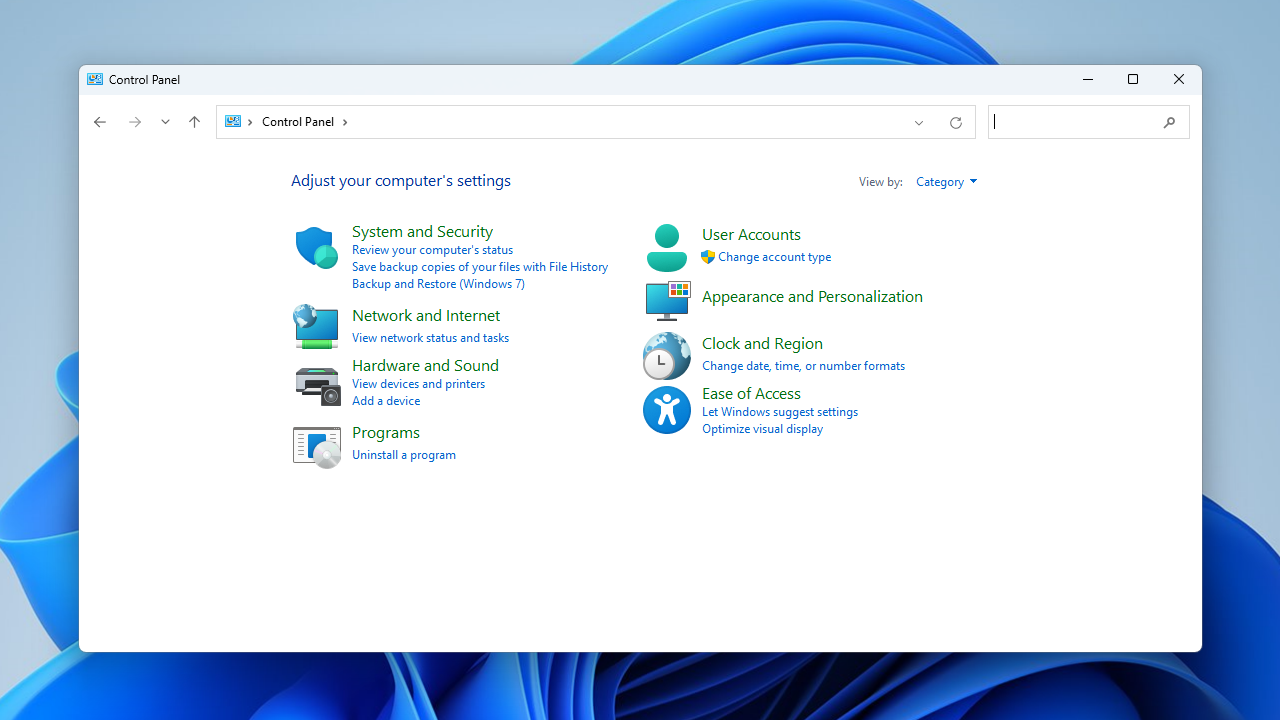Expand the address bar history dropdown
The image size is (1280, 720).
918,122
